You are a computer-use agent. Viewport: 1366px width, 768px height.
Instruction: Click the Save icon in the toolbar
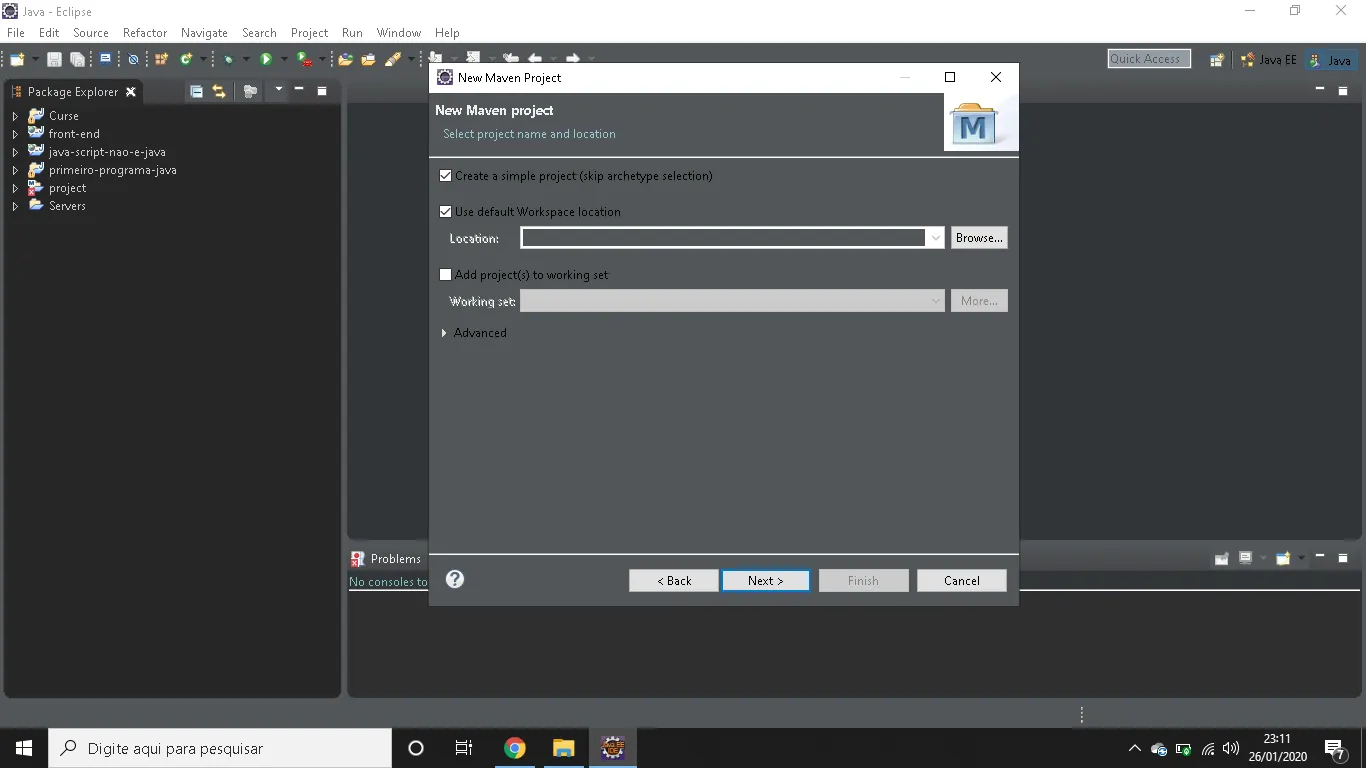[54, 60]
